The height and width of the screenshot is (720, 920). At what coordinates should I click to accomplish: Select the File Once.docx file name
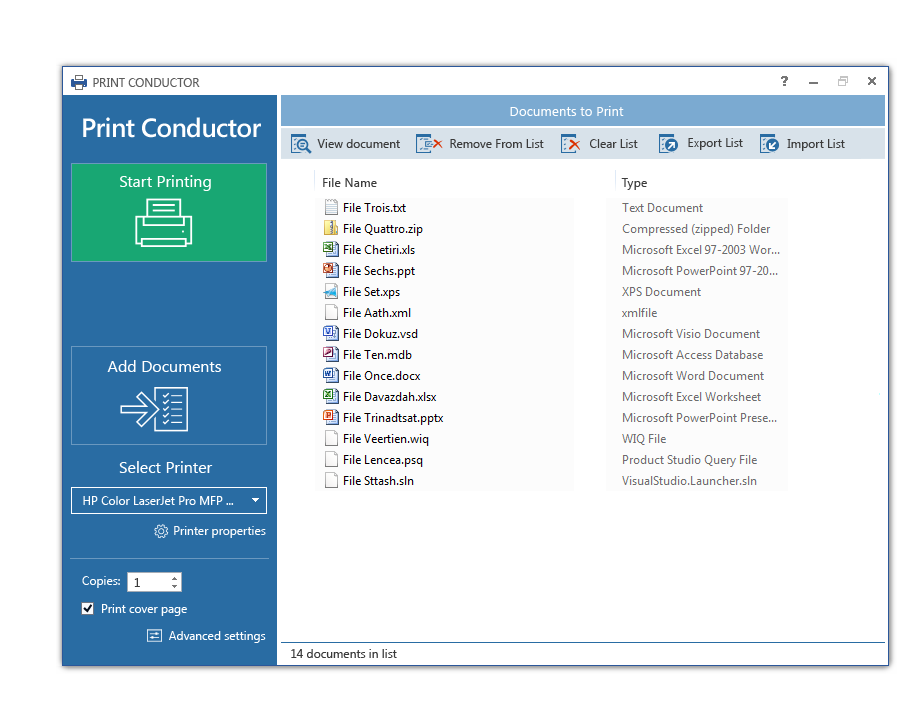381,376
